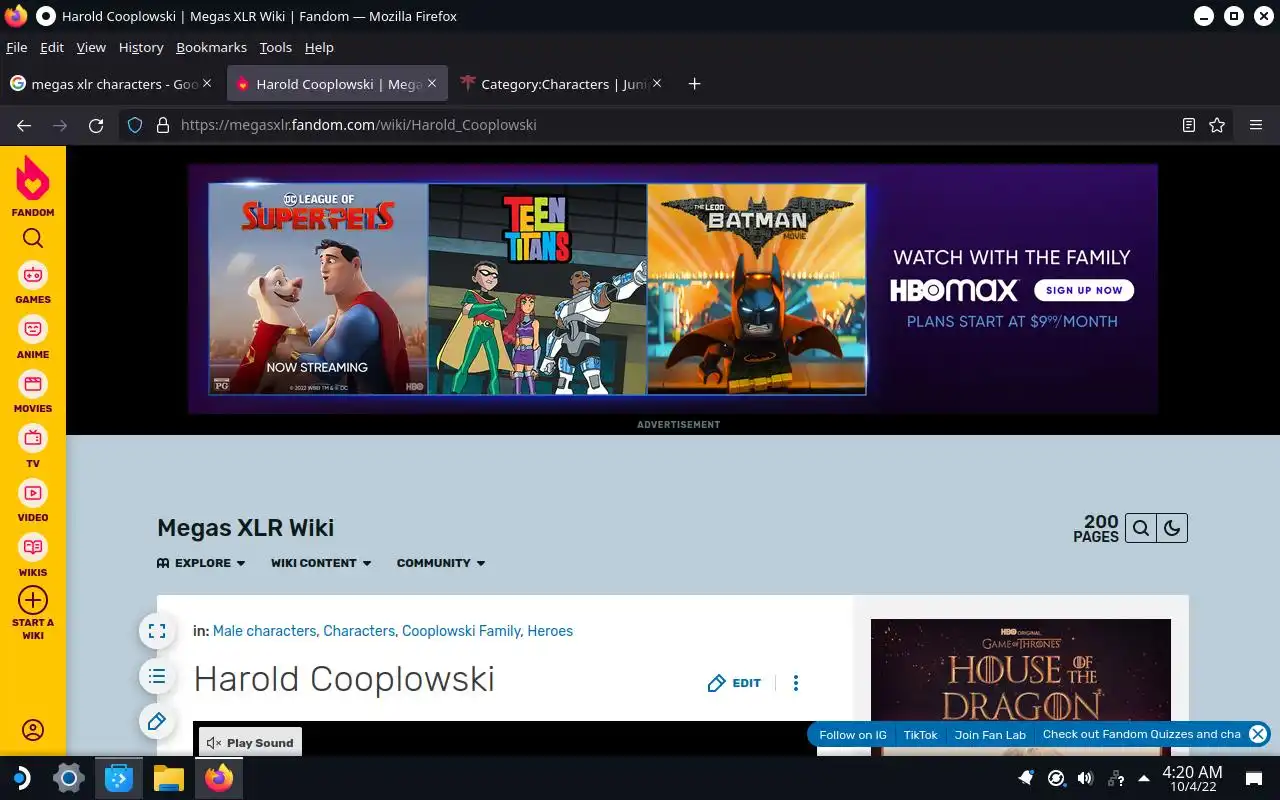This screenshot has width=1280, height=800.
Task: Open Firefox hamburger application menu
Action: (x=1256, y=125)
